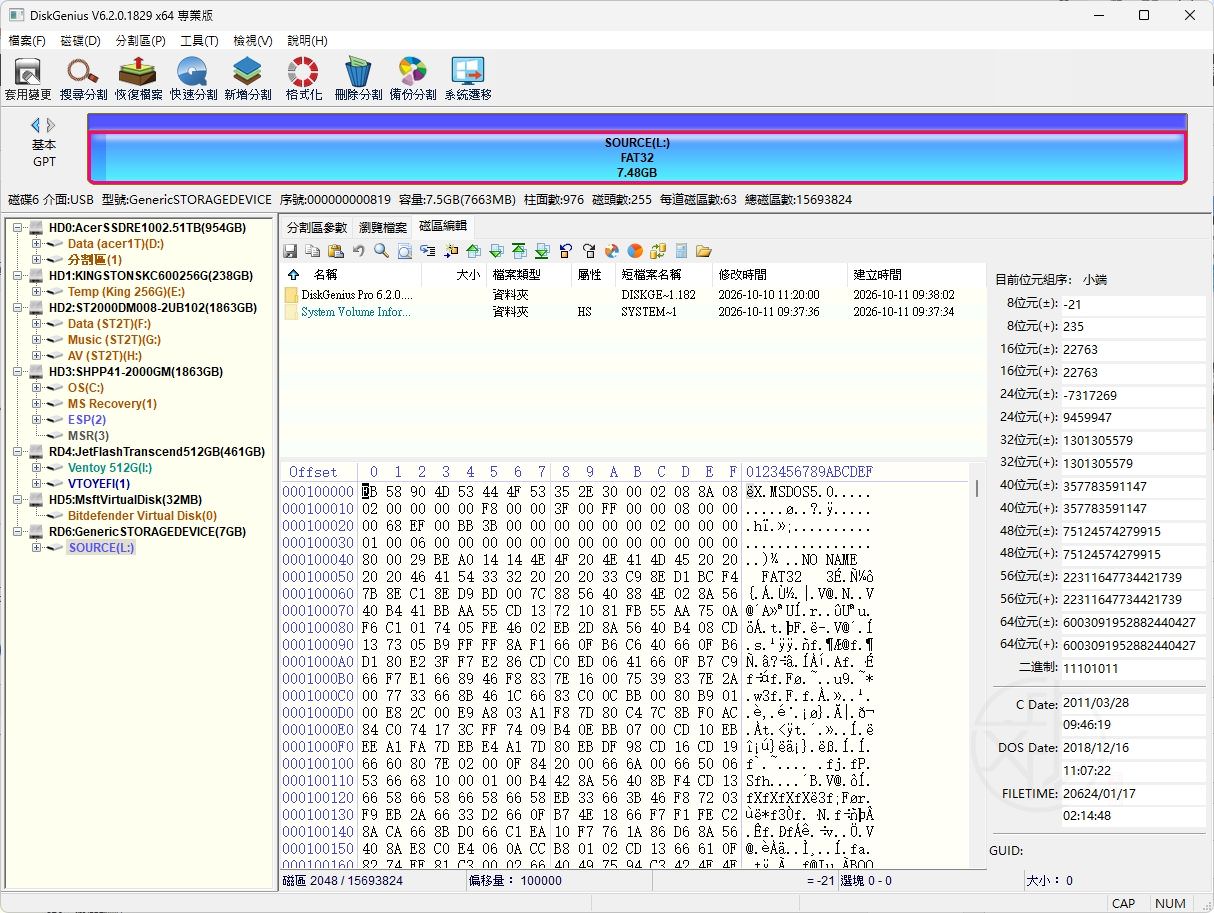Image resolution: width=1214 pixels, height=913 pixels.
Task: Collapse the HD0:AcerSSDRE1002.51TB disk node
Action: coord(19,228)
